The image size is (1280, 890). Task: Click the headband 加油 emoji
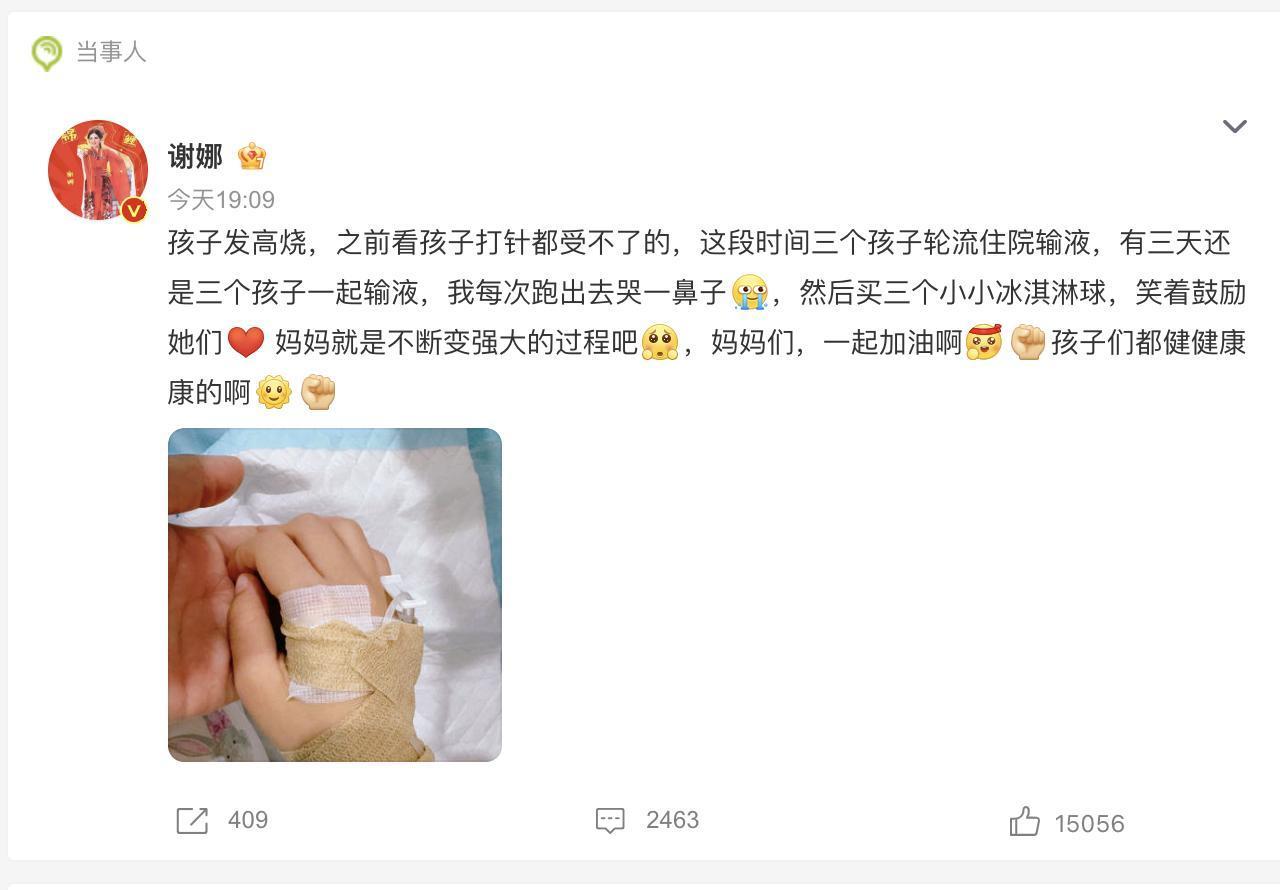(984, 342)
